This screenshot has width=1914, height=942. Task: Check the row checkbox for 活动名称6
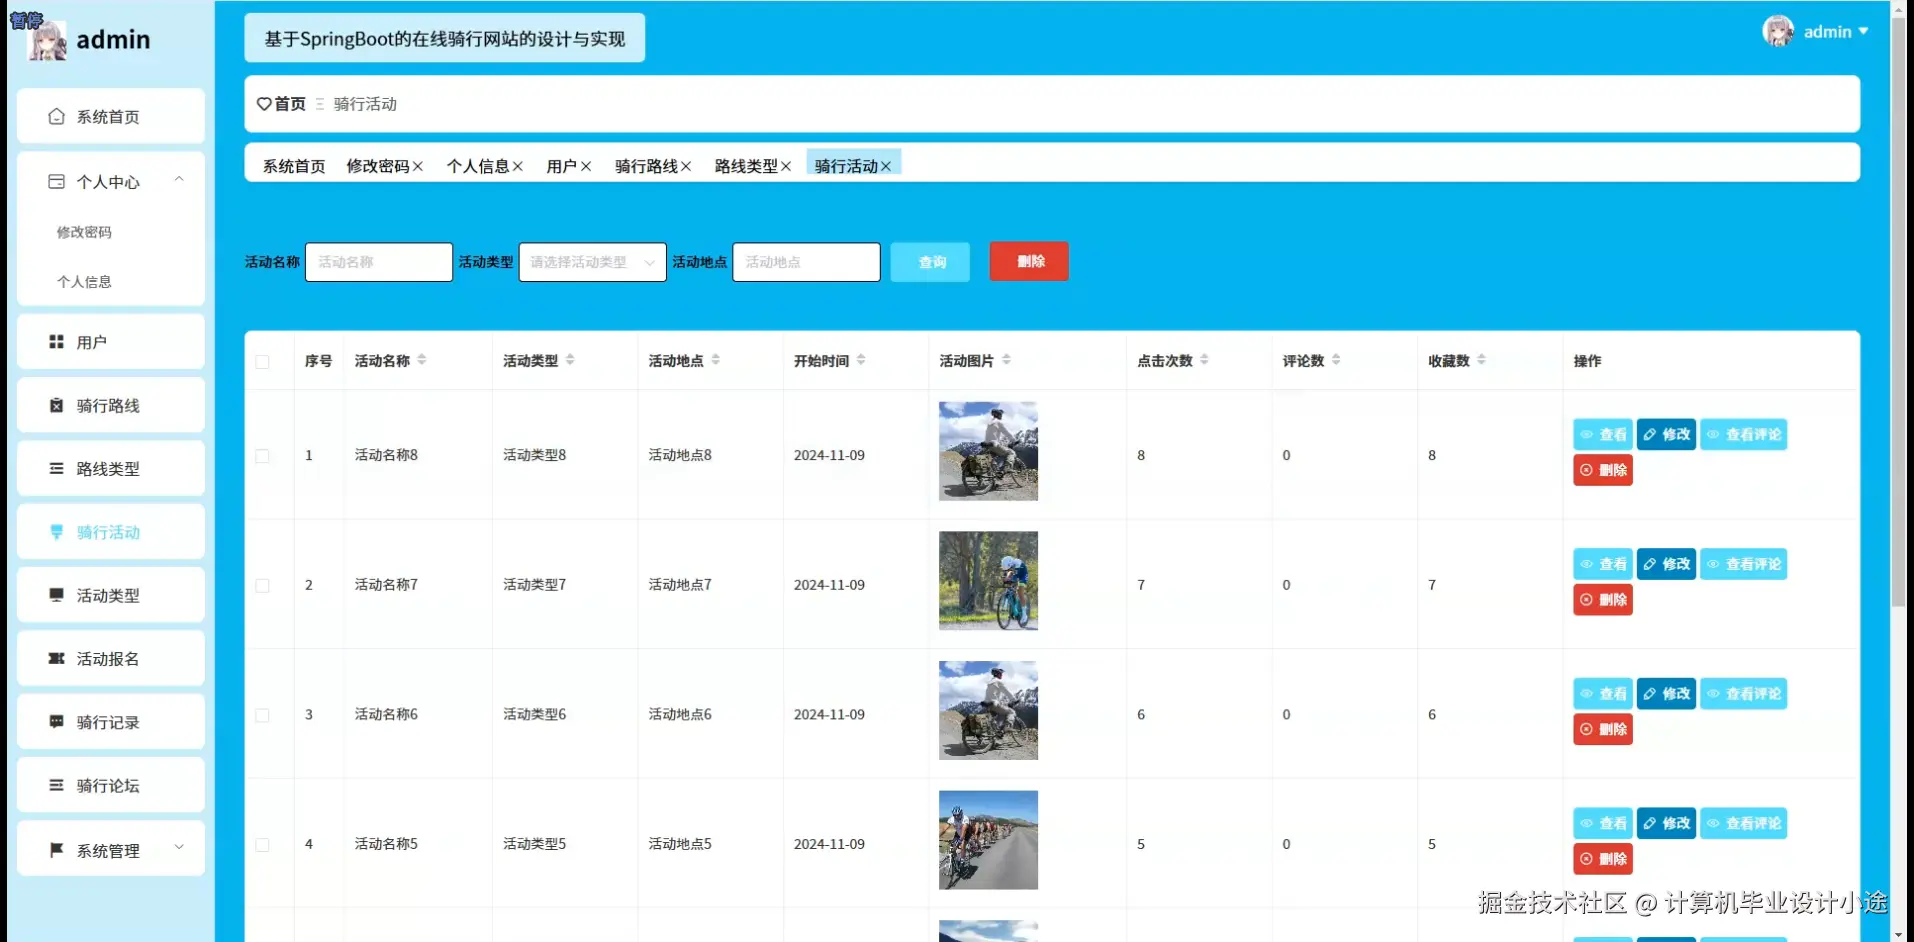(263, 715)
